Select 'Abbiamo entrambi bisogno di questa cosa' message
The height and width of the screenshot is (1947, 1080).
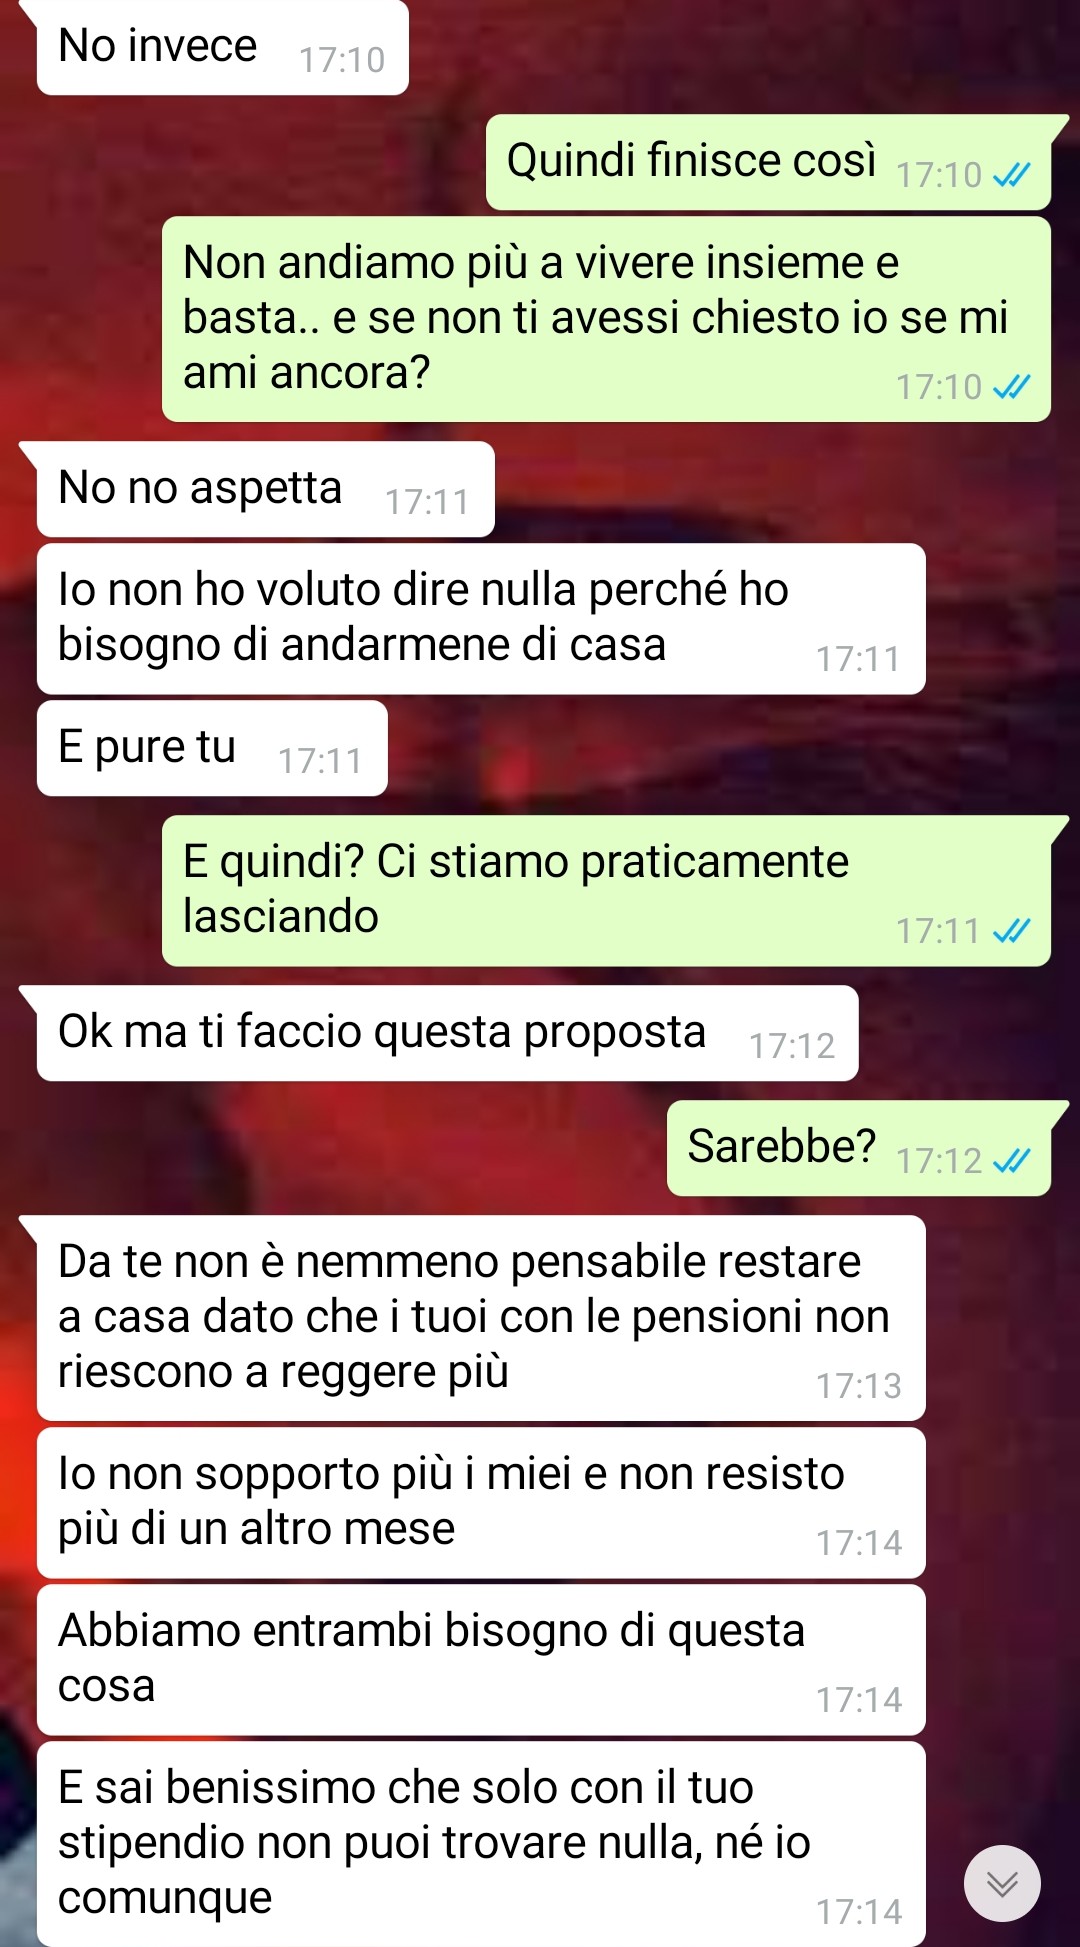click(x=481, y=1660)
